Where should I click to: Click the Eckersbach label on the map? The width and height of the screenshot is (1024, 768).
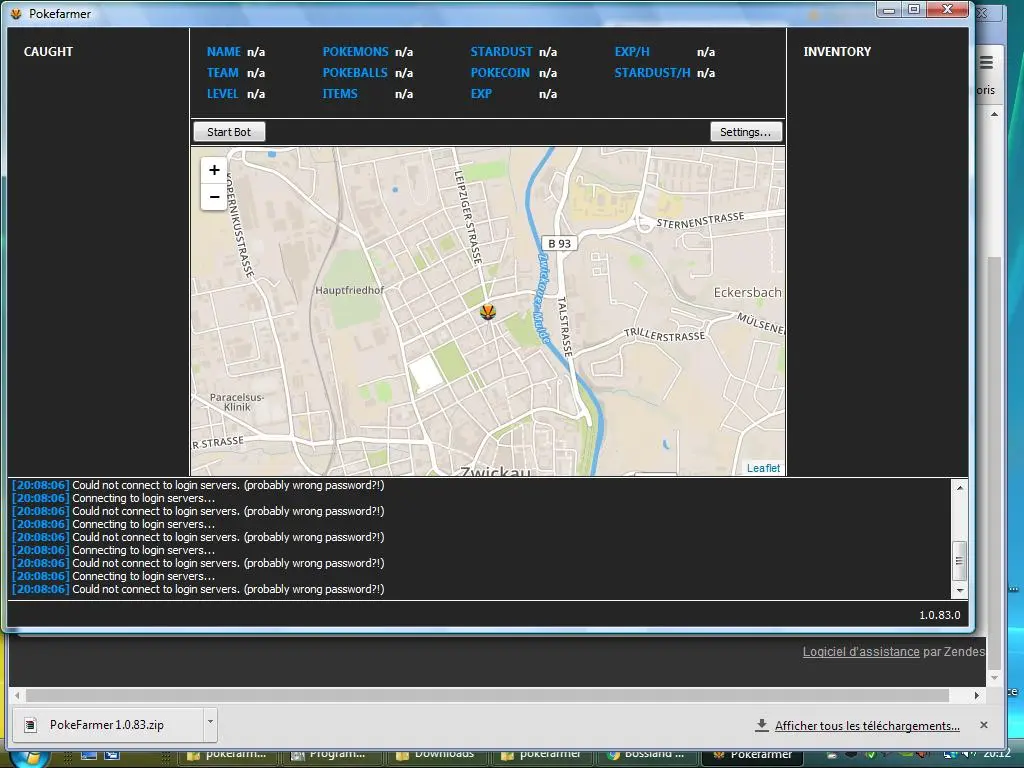point(748,293)
